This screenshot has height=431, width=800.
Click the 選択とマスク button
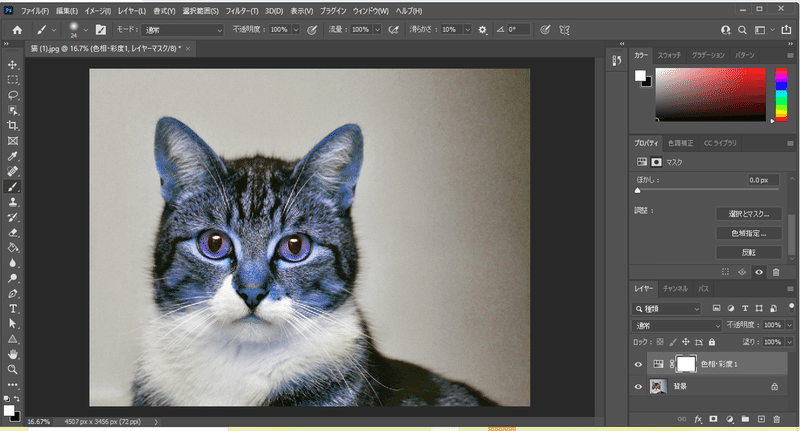click(748, 213)
